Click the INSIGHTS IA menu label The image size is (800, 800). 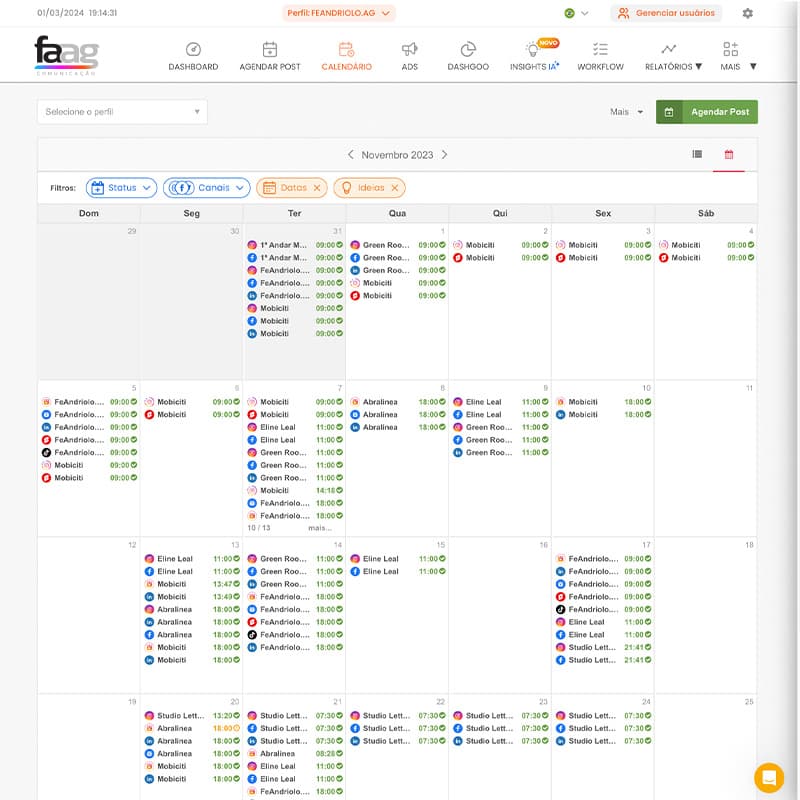[534, 67]
